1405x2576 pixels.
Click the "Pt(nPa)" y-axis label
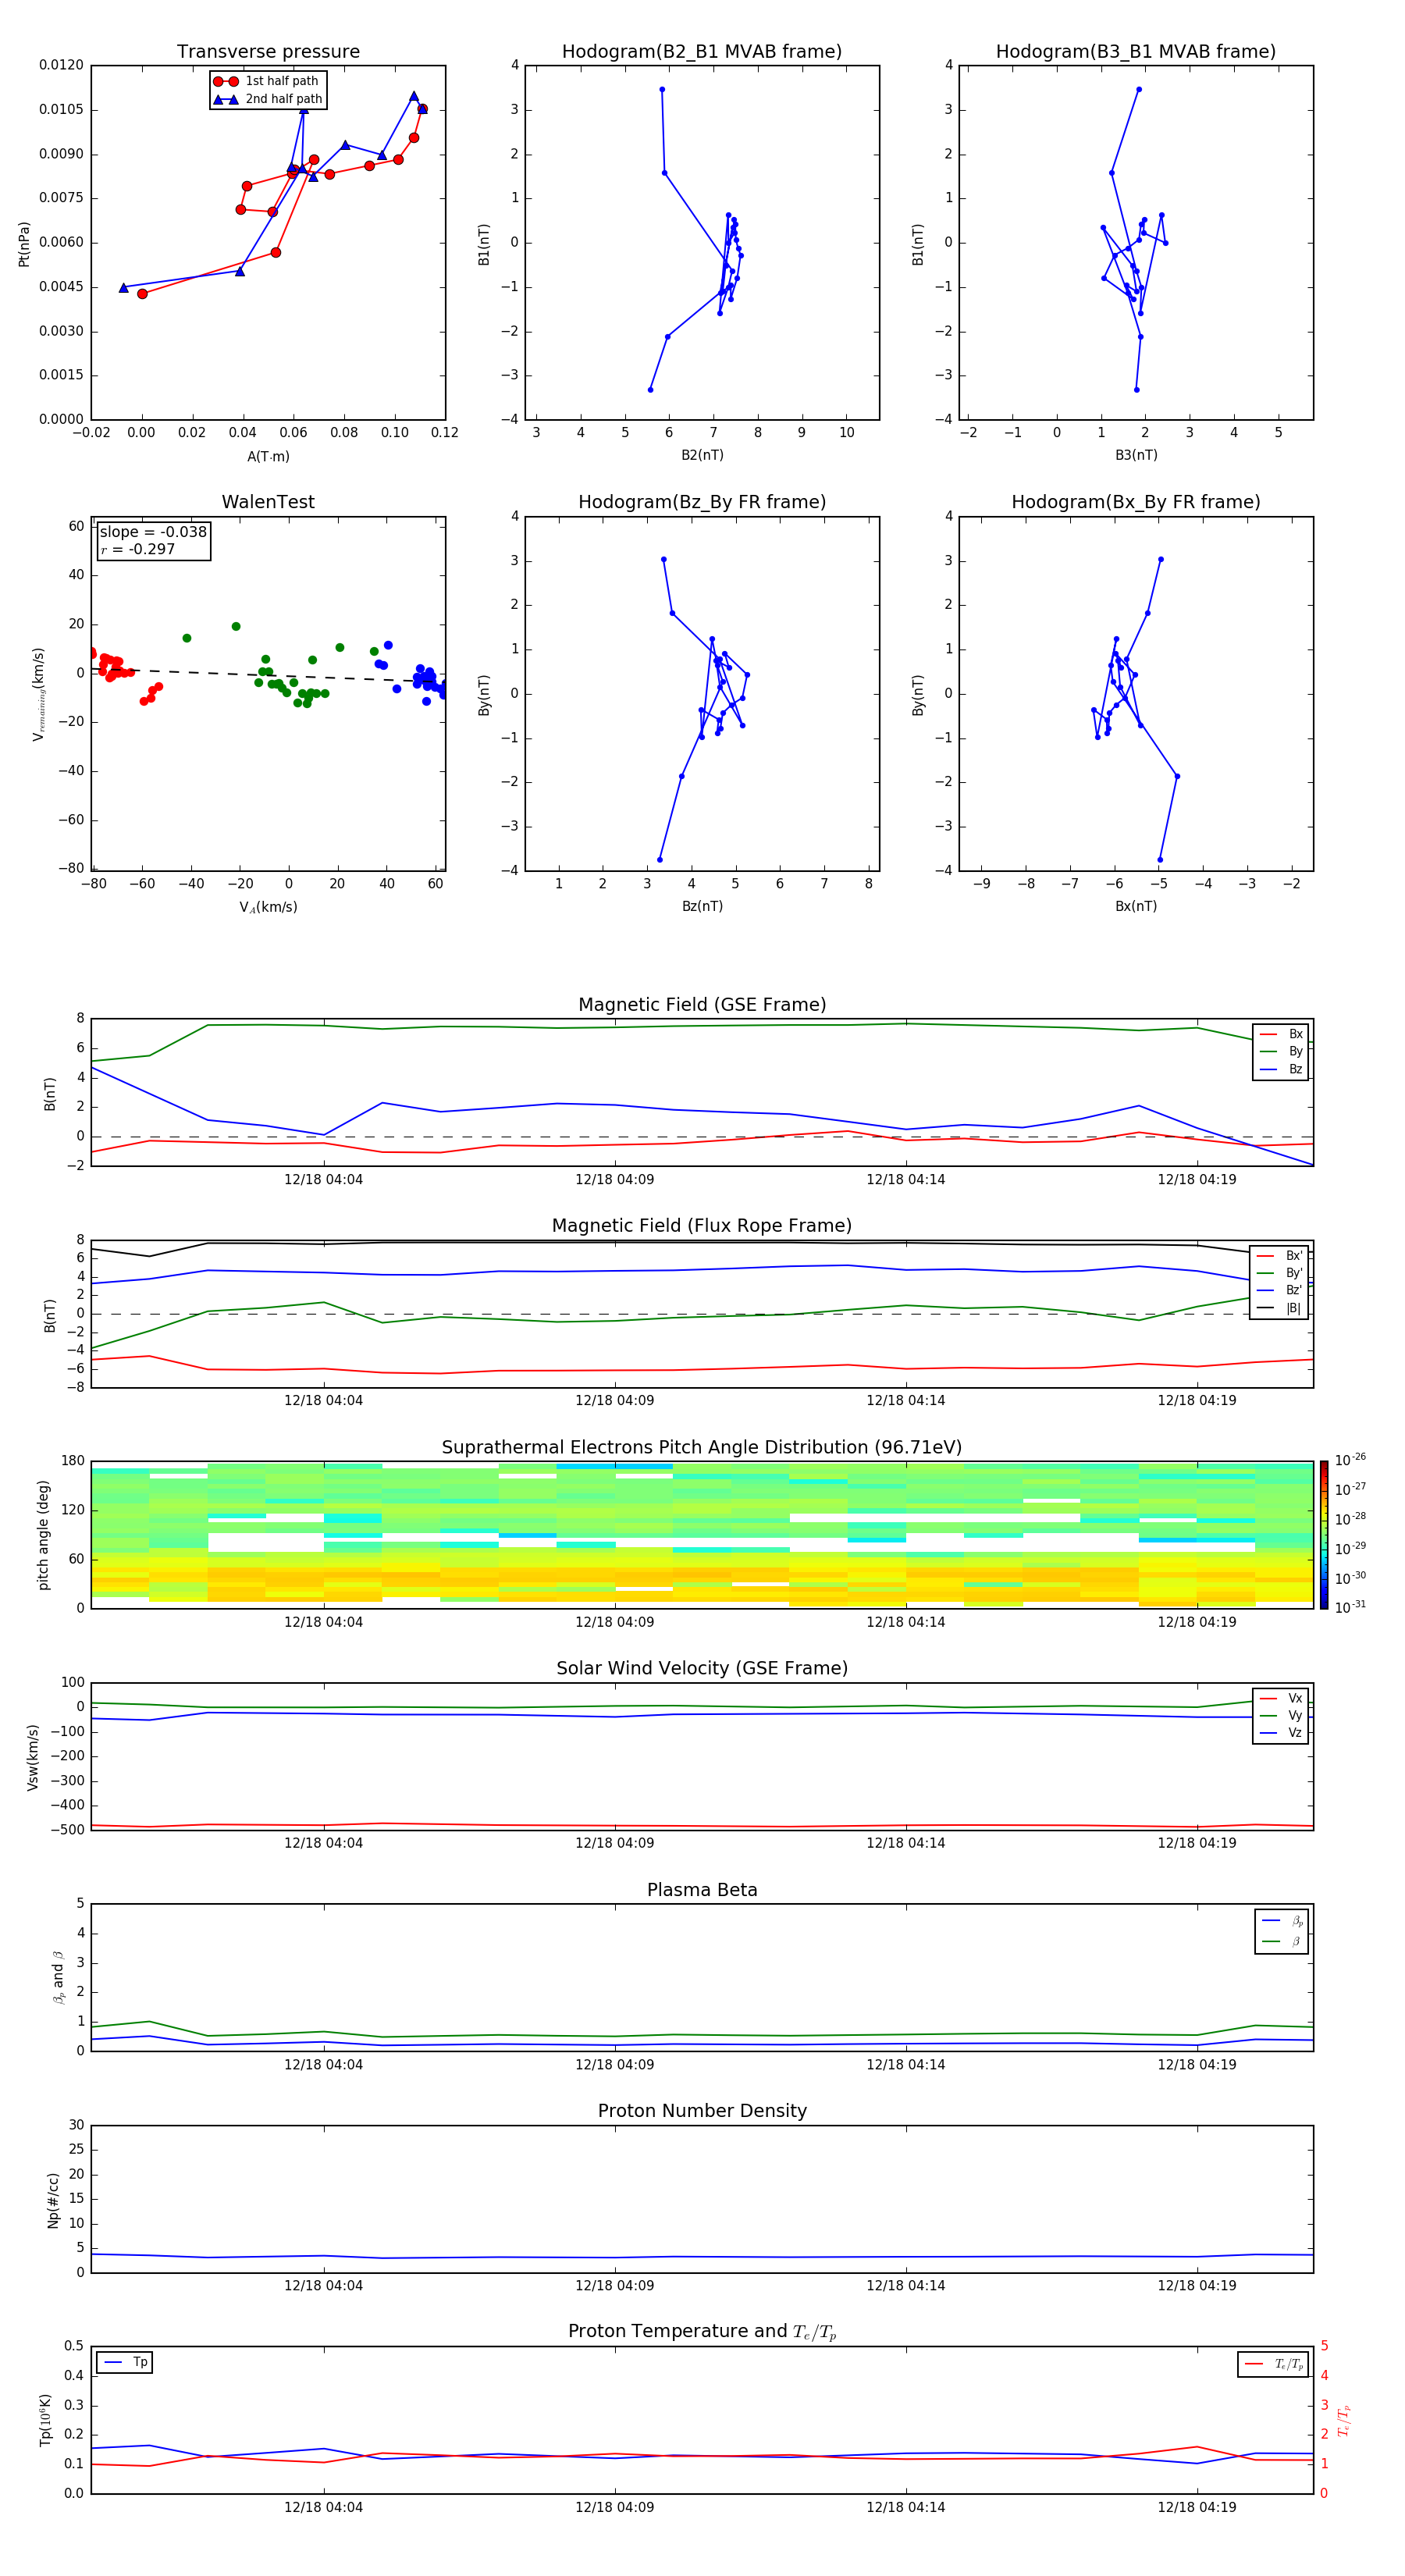(24, 243)
